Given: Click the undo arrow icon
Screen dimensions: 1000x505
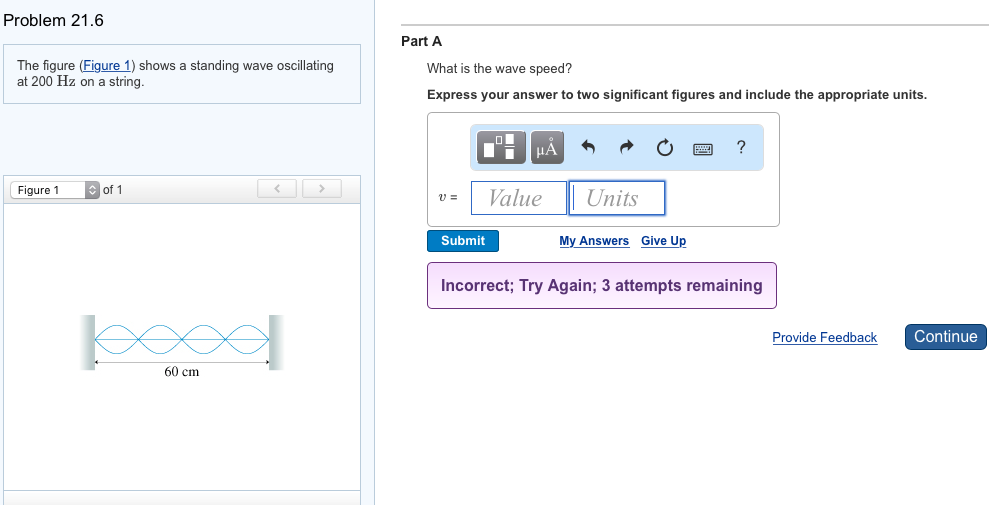Looking at the screenshot, I should tap(588, 147).
